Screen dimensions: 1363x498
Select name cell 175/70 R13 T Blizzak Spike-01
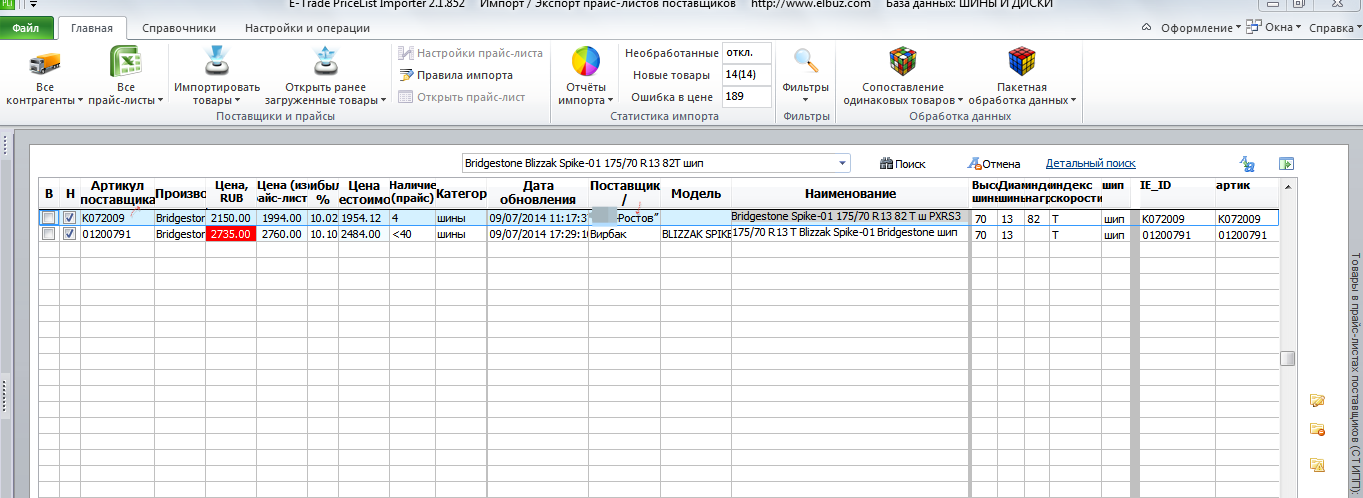(850, 234)
